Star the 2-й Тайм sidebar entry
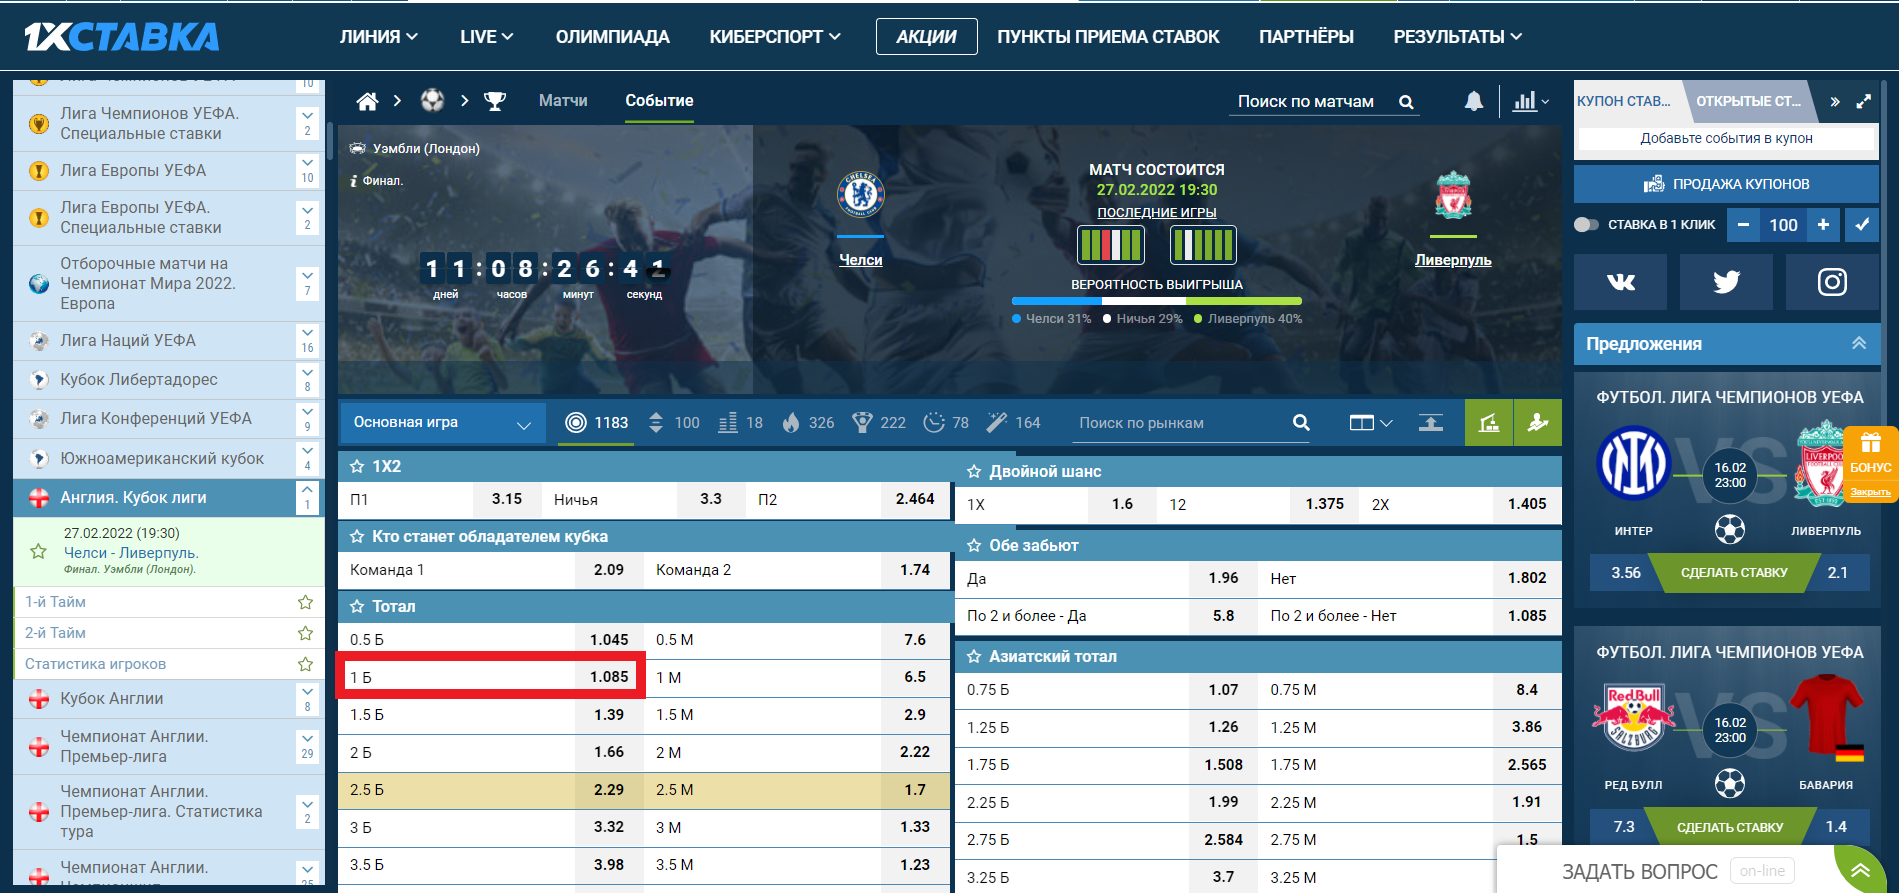Screen dimensions: 1899x893 coord(305,633)
